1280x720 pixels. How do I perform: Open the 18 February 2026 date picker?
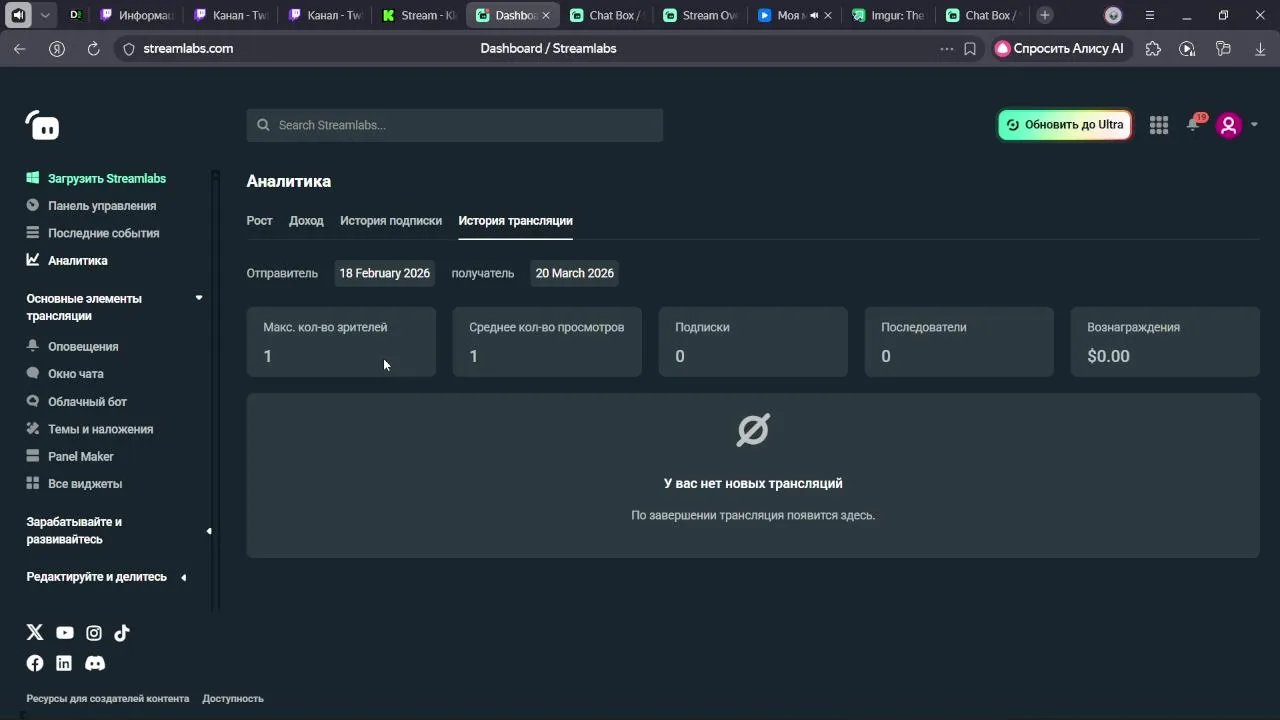click(385, 273)
